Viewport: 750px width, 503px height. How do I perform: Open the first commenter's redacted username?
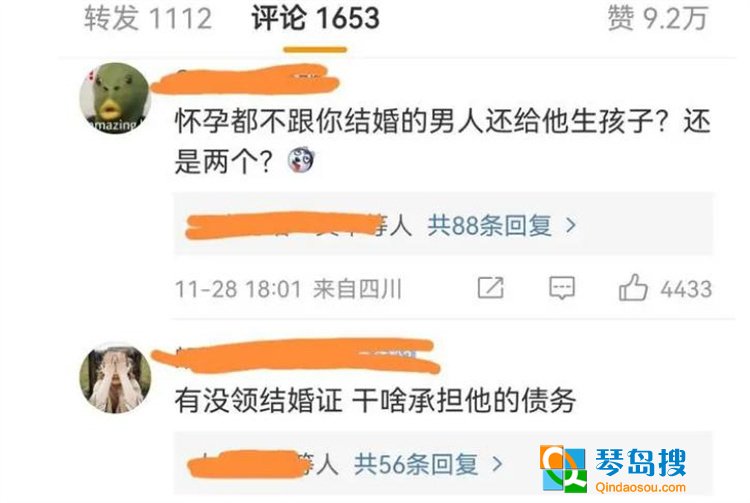245,80
